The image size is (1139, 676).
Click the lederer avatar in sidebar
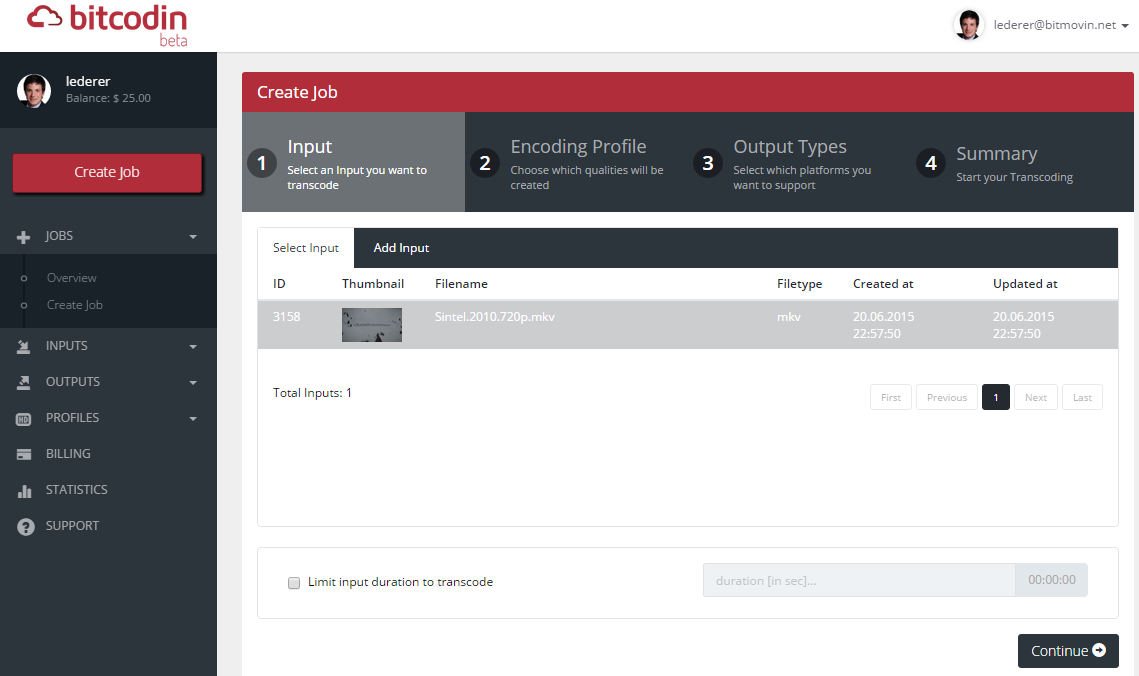33,91
